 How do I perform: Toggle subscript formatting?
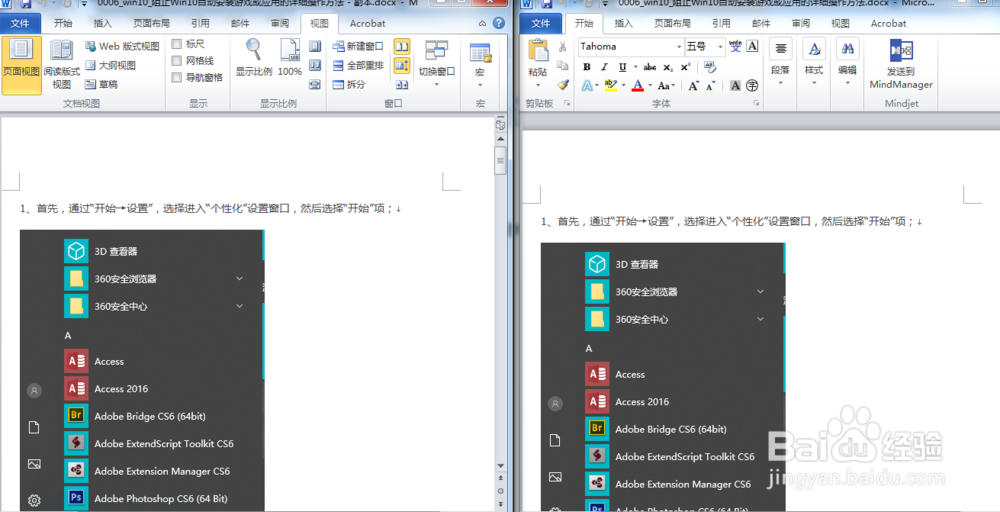[x=668, y=67]
